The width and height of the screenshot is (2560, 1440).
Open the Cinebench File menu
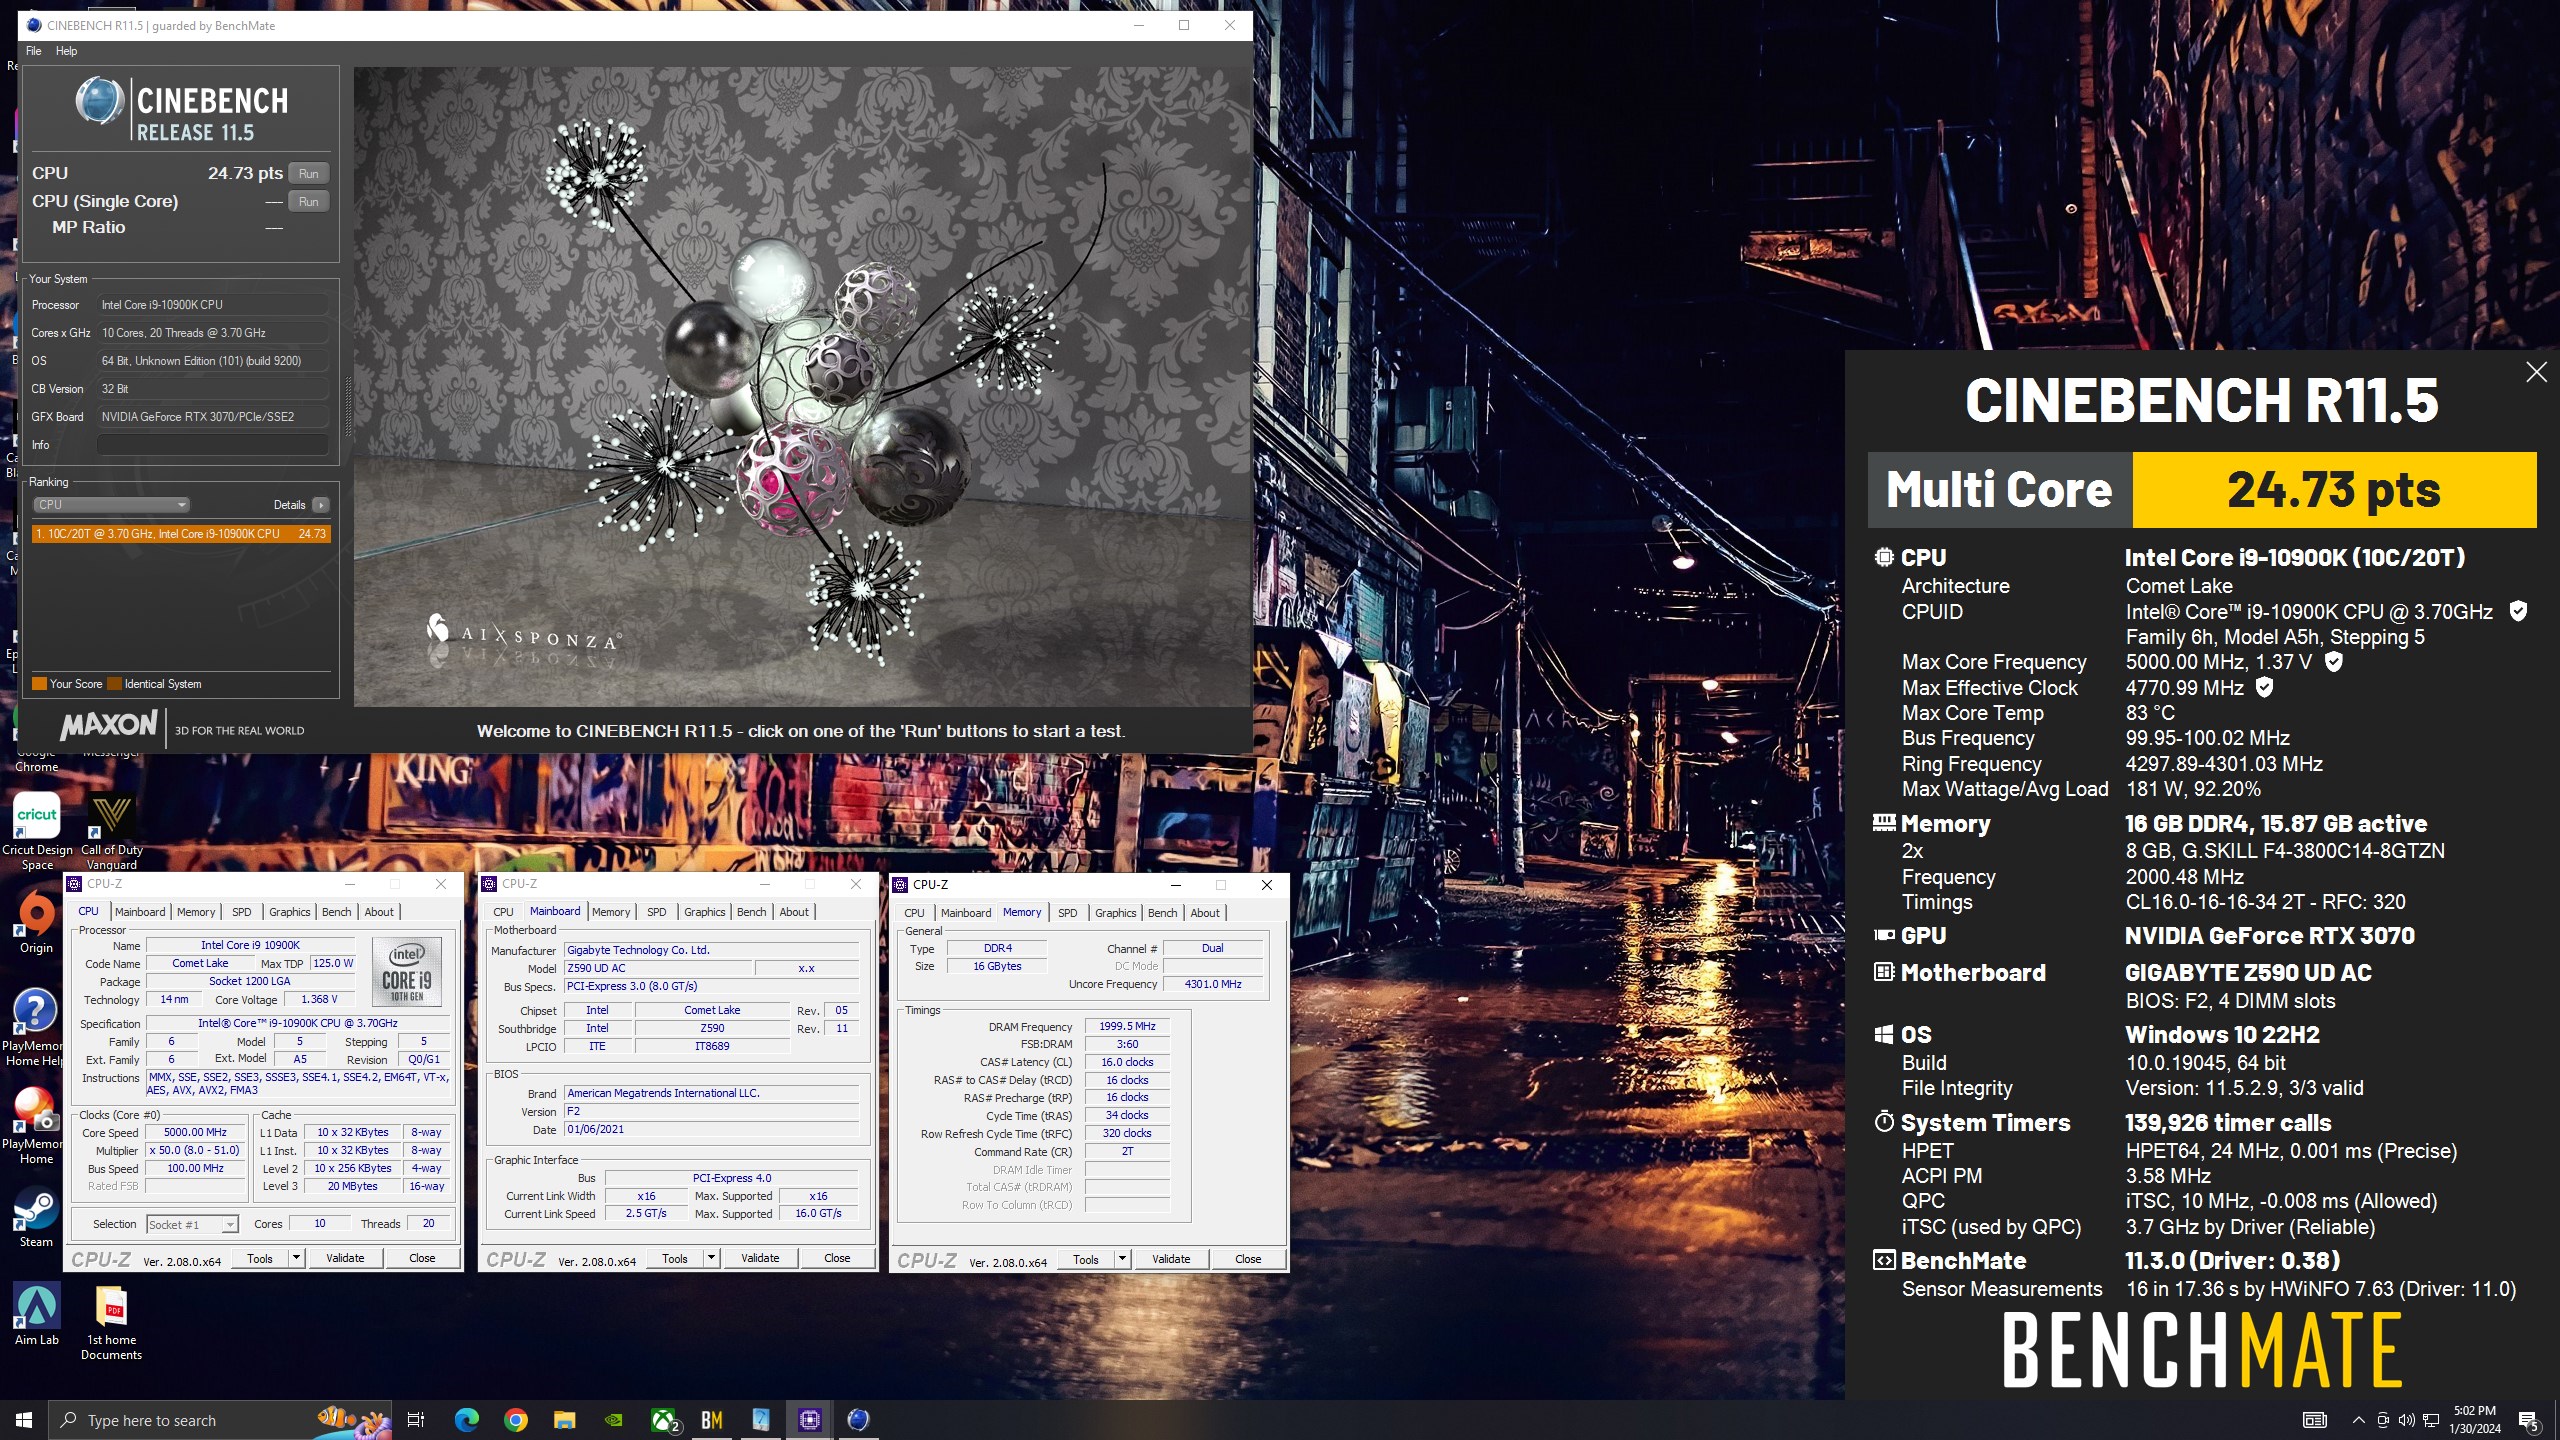[x=34, y=51]
